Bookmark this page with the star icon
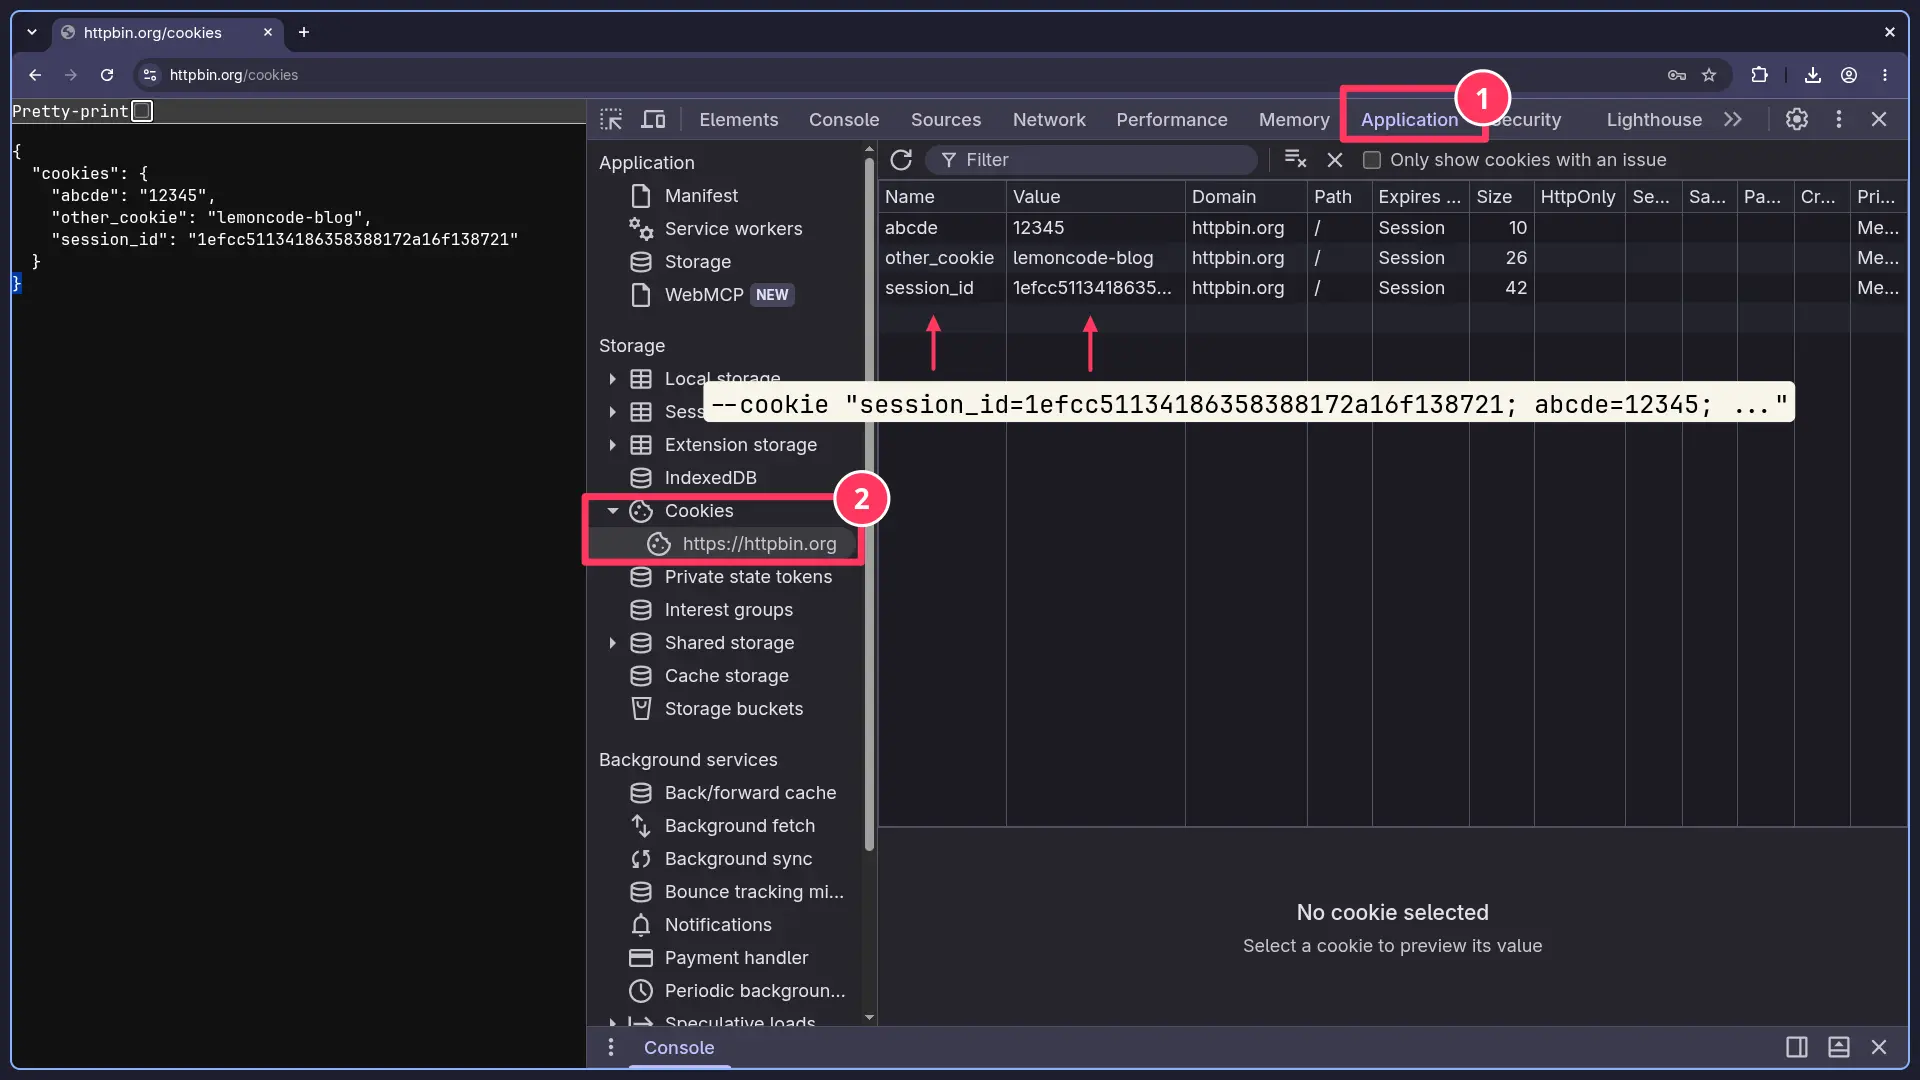Screen dimensions: 1920x1080 [x=1709, y=75]
